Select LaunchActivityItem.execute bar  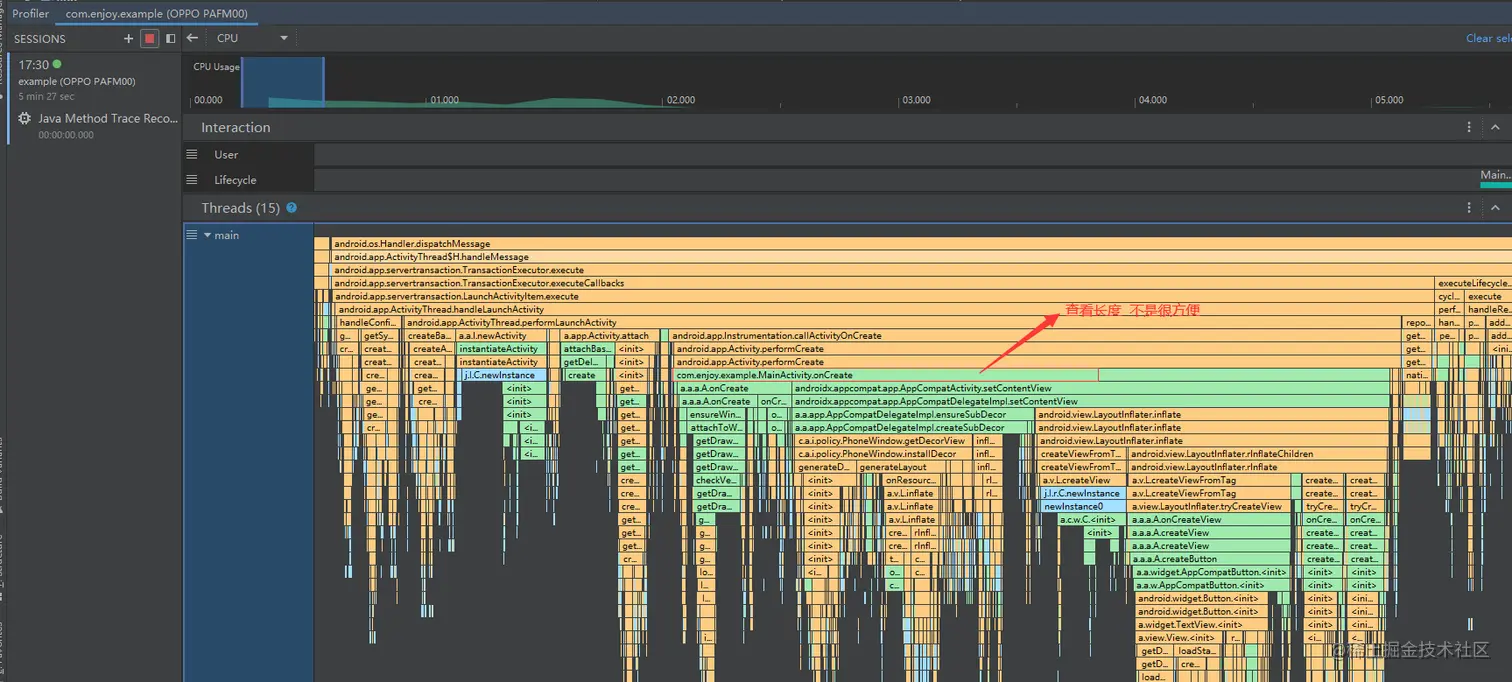(883, 296)
